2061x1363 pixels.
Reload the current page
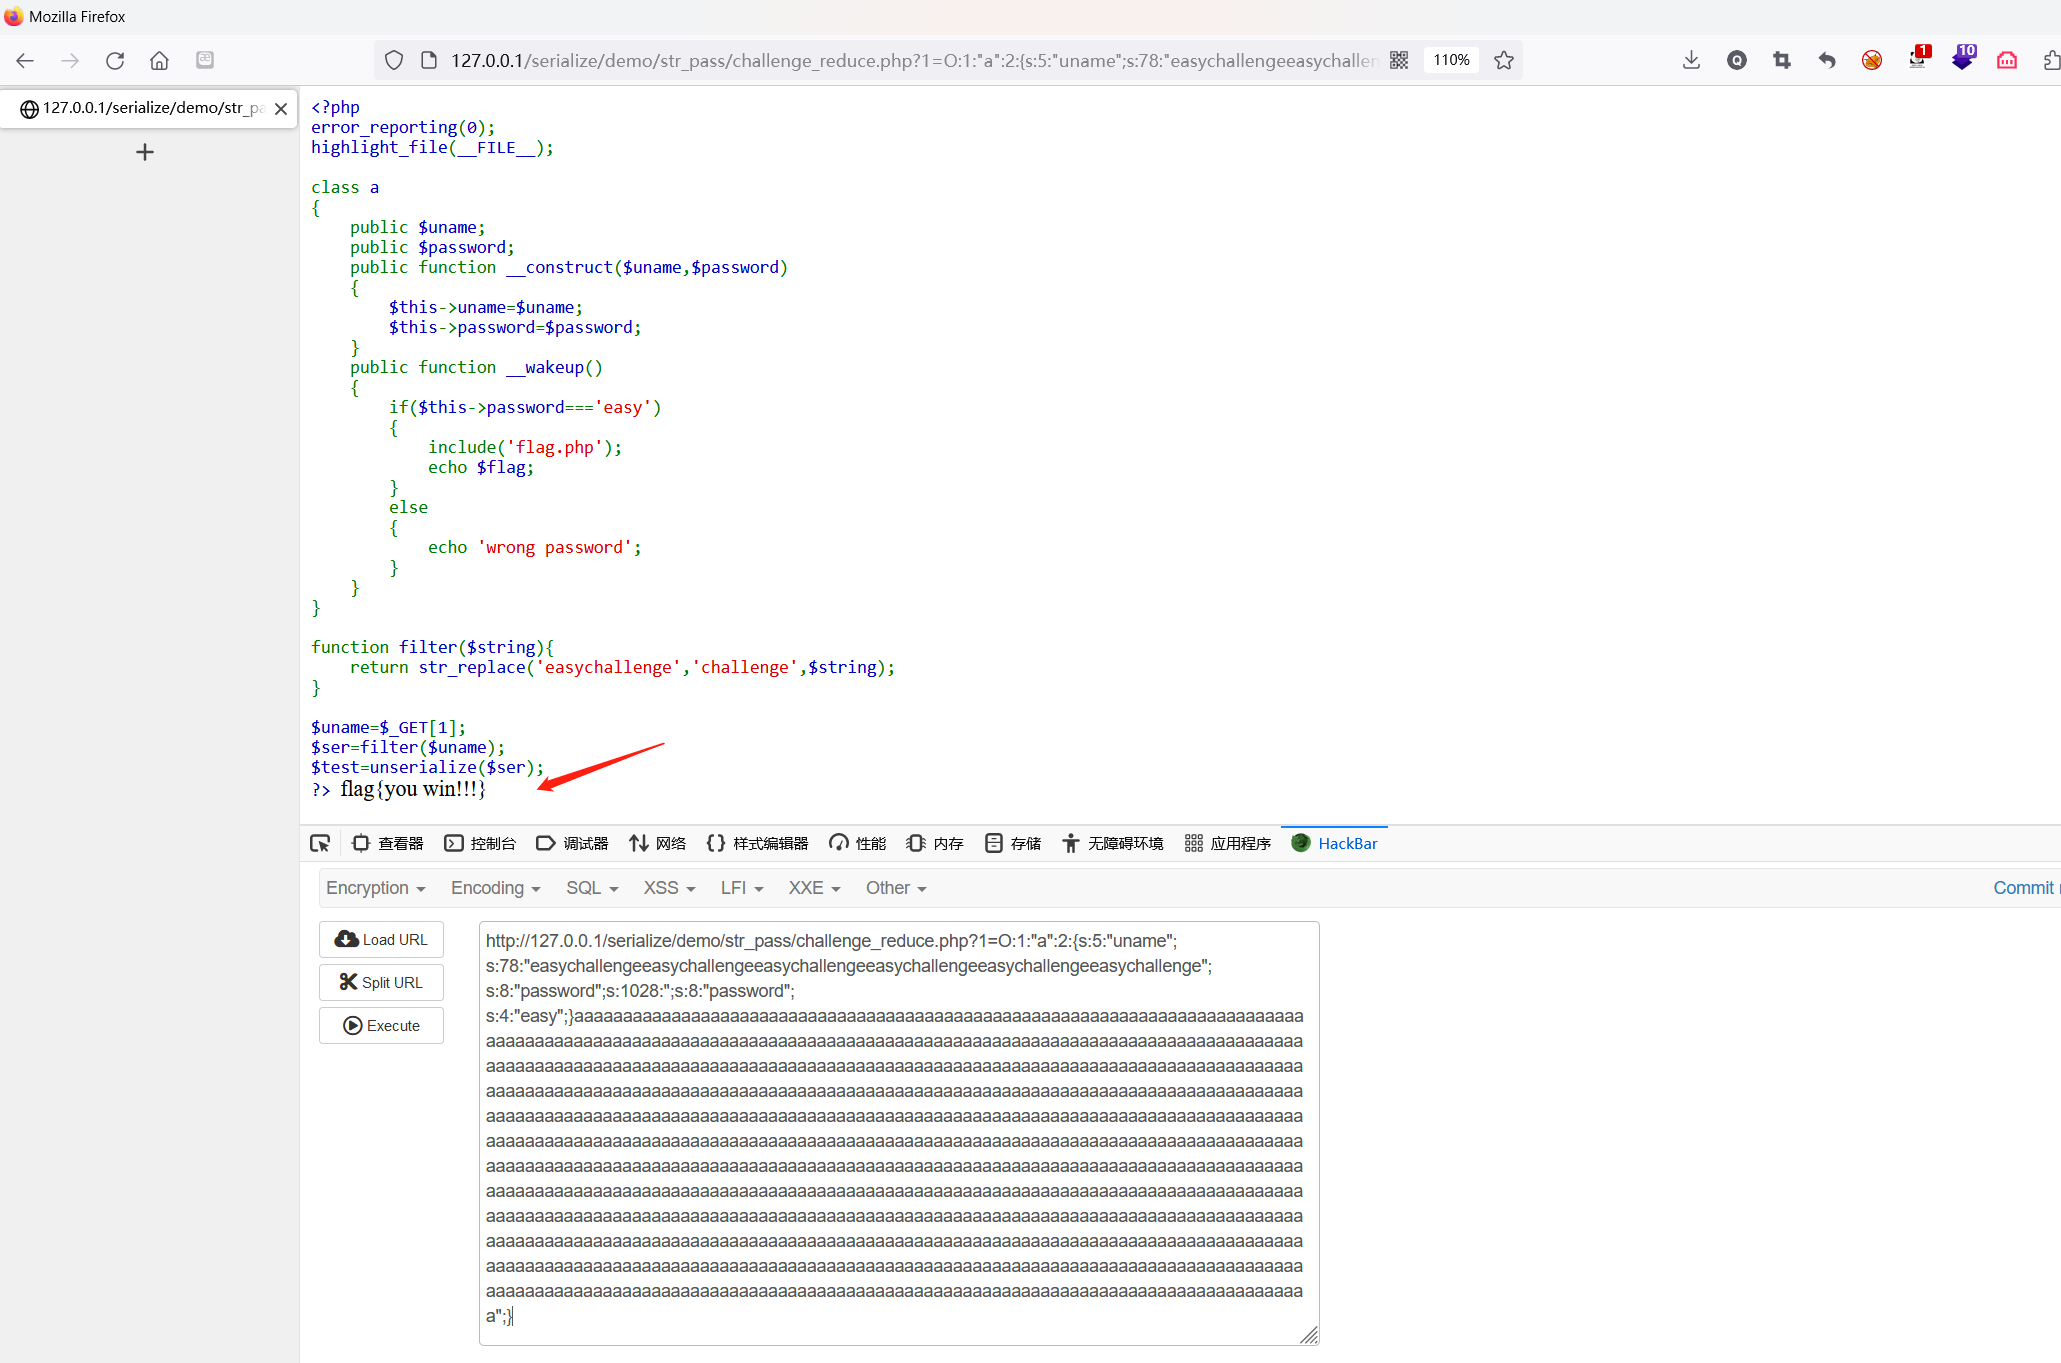(115, 61)
